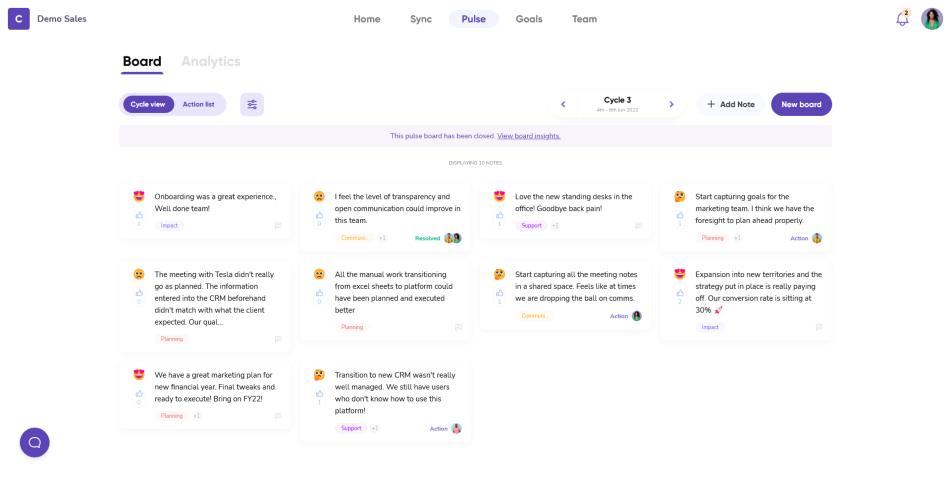Click the purple C workspace logo
Viewport: 951px width, 500px height.
(19, 19)
